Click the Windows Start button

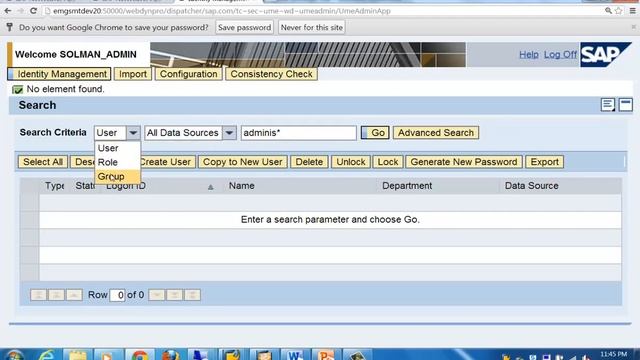[x=14, y=355]
